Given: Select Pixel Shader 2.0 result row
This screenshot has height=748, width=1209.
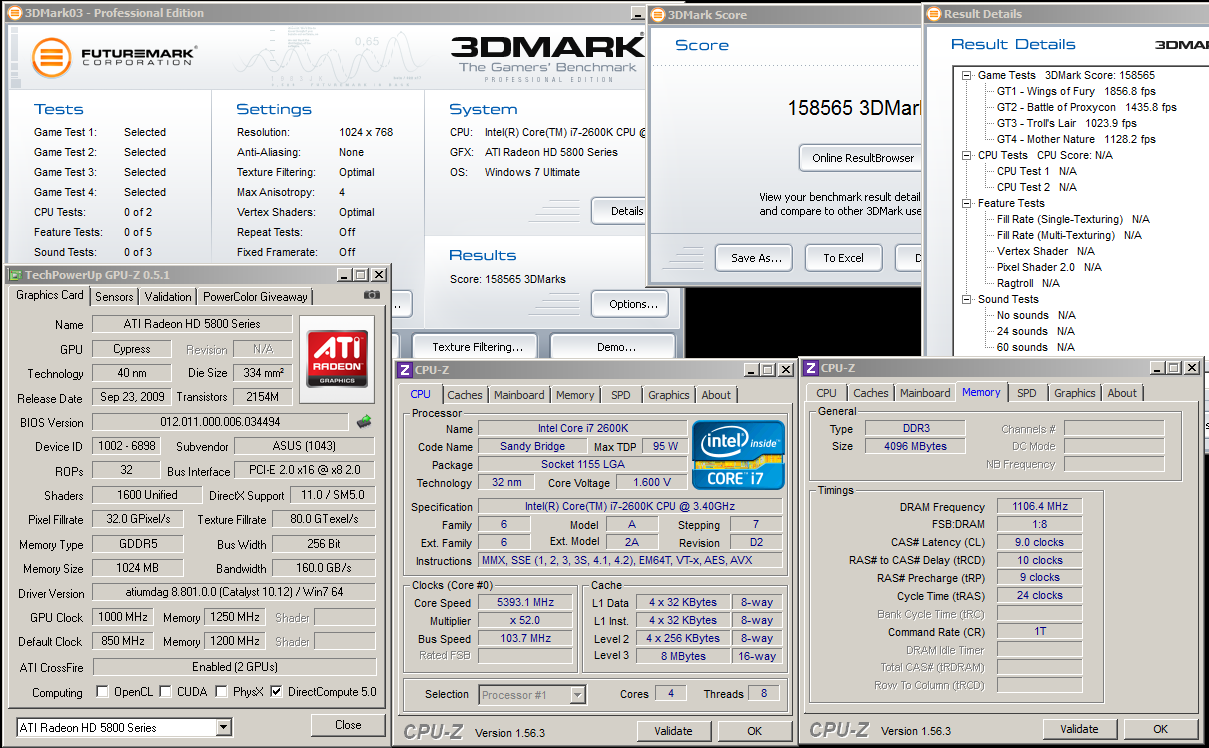Looking at the screenshot, I should point(1049,267).
